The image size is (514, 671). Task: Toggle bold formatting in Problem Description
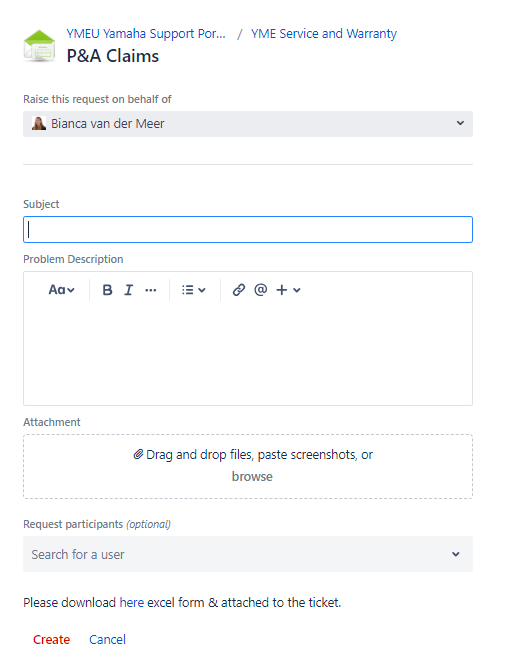(107, 290)
